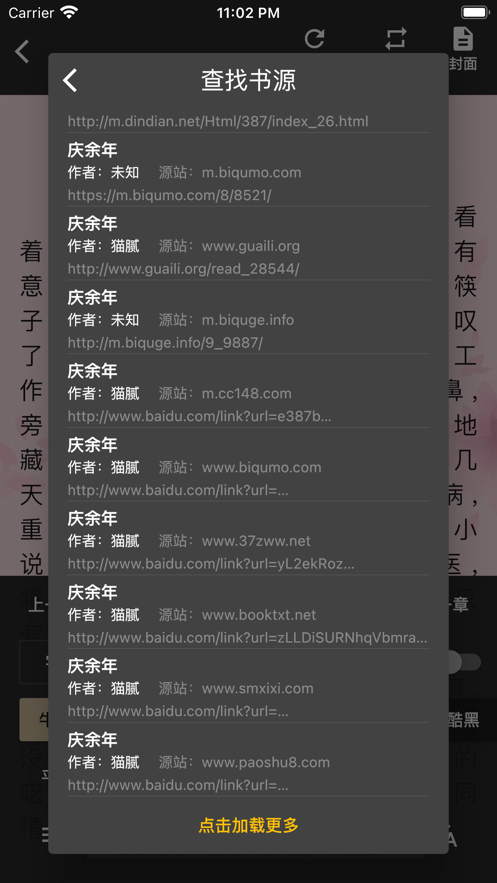Select the 酷黑 theme option
Screen dimensions: 497x883
464,719
